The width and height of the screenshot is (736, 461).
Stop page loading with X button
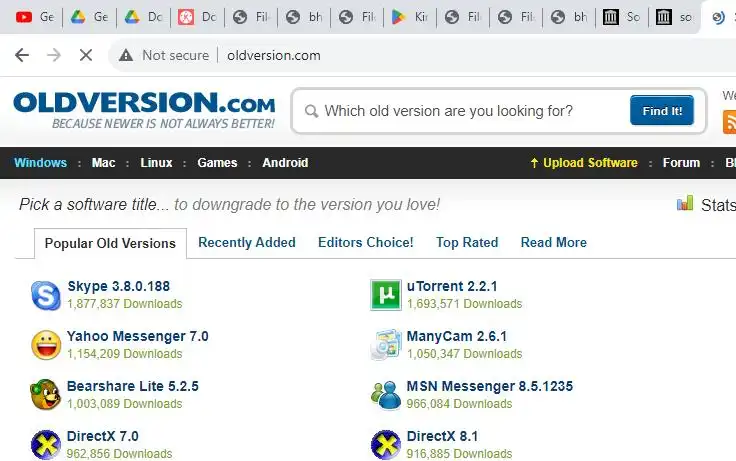point(86,55)
